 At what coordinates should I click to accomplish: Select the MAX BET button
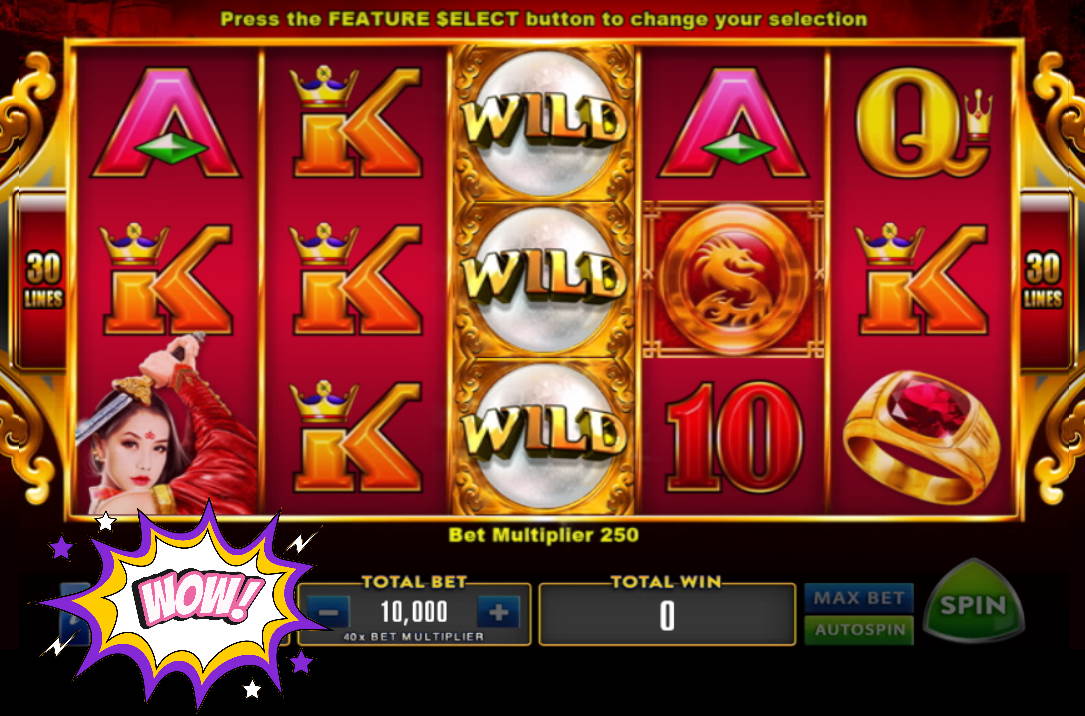(859, 598)
